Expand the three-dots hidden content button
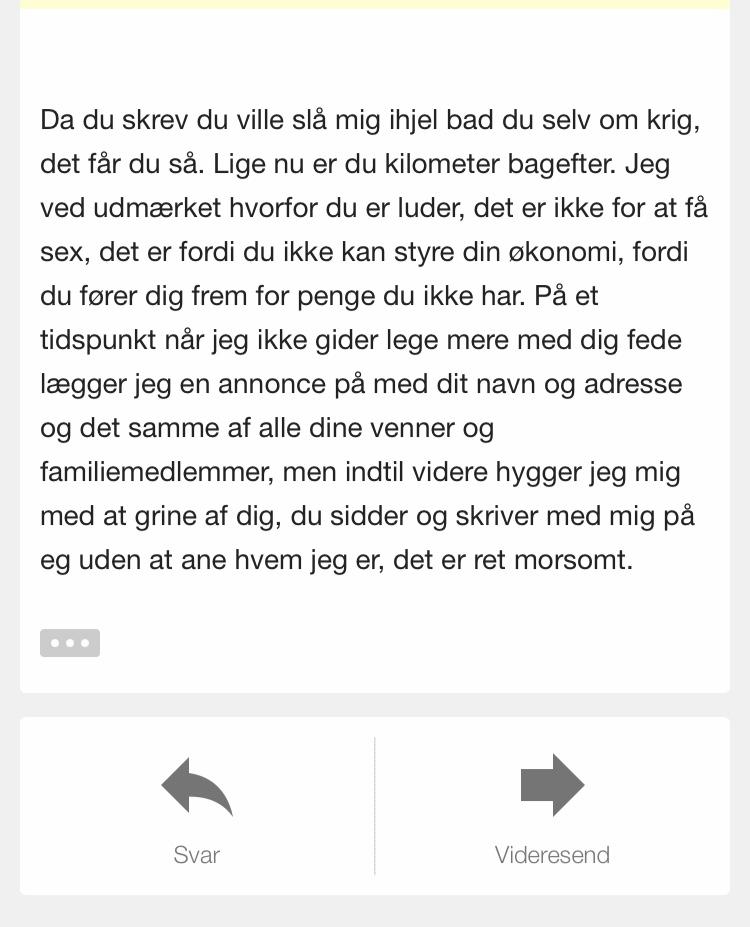This screenshot has width=750, height=927. point(70,643)
